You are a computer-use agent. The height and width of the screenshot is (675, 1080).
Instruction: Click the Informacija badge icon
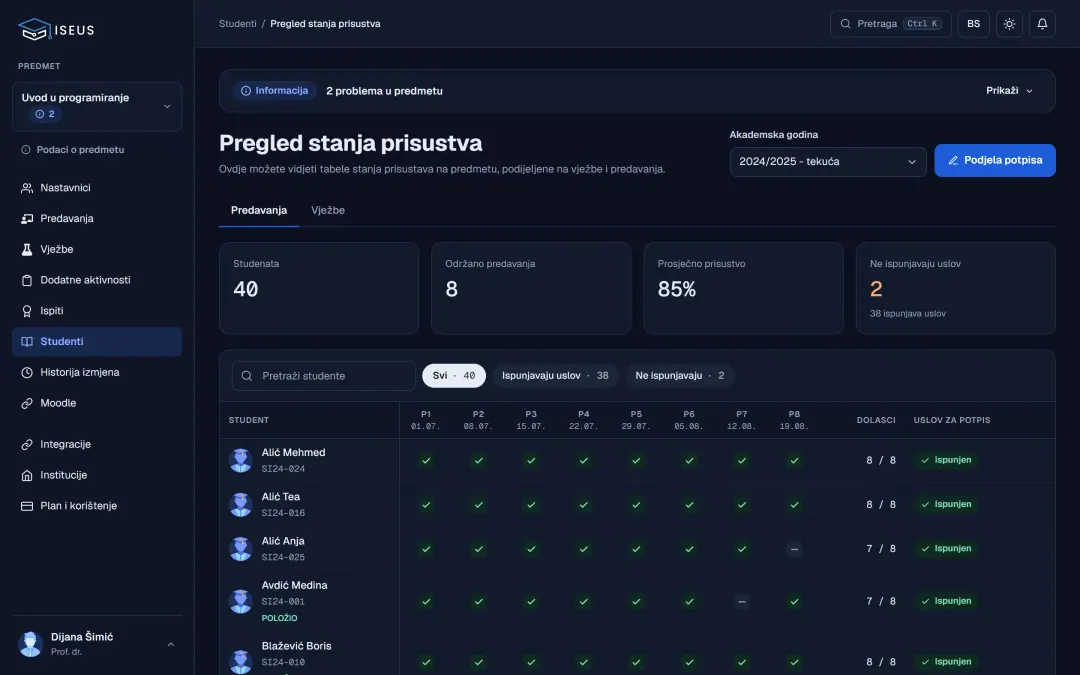[246, 91]
